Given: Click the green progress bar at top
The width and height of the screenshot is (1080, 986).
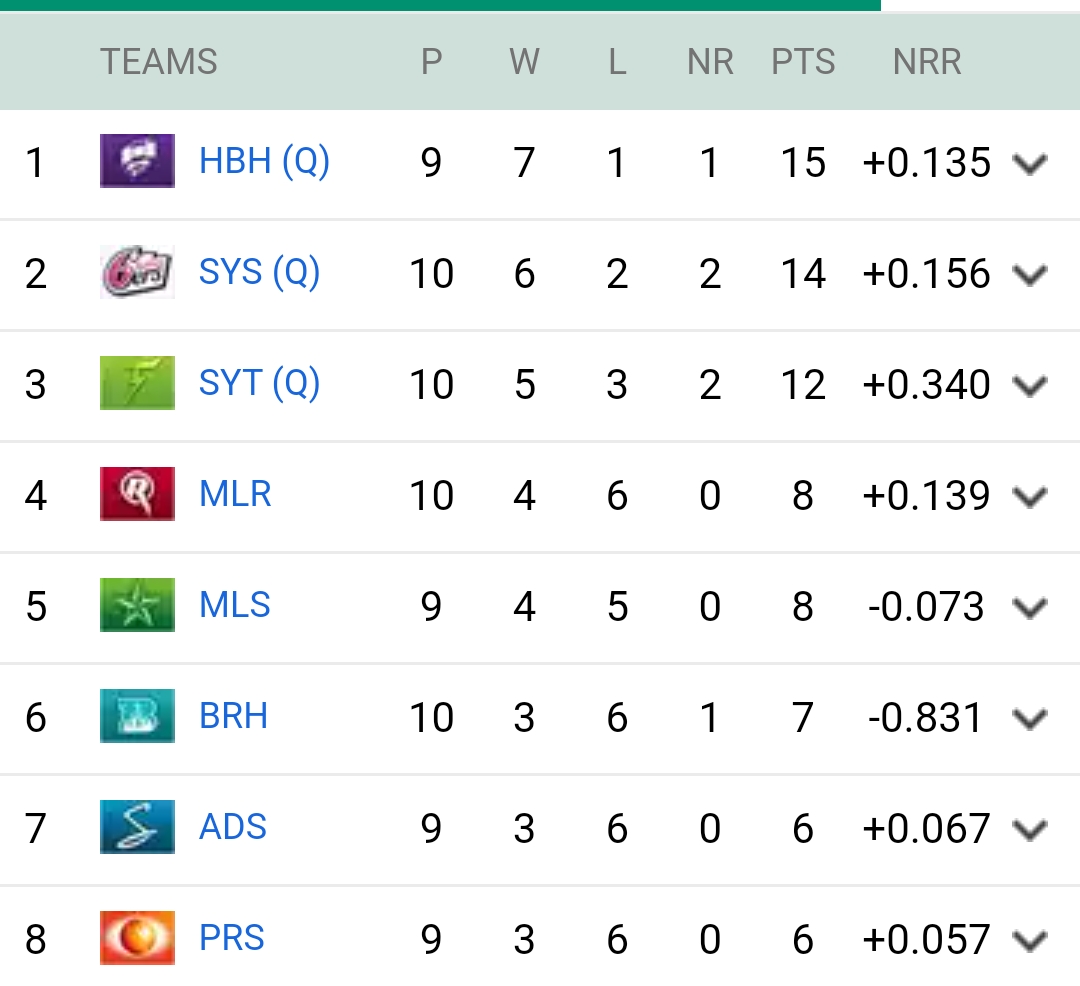Looking at the screenshot, I should (x=440, y=5).
